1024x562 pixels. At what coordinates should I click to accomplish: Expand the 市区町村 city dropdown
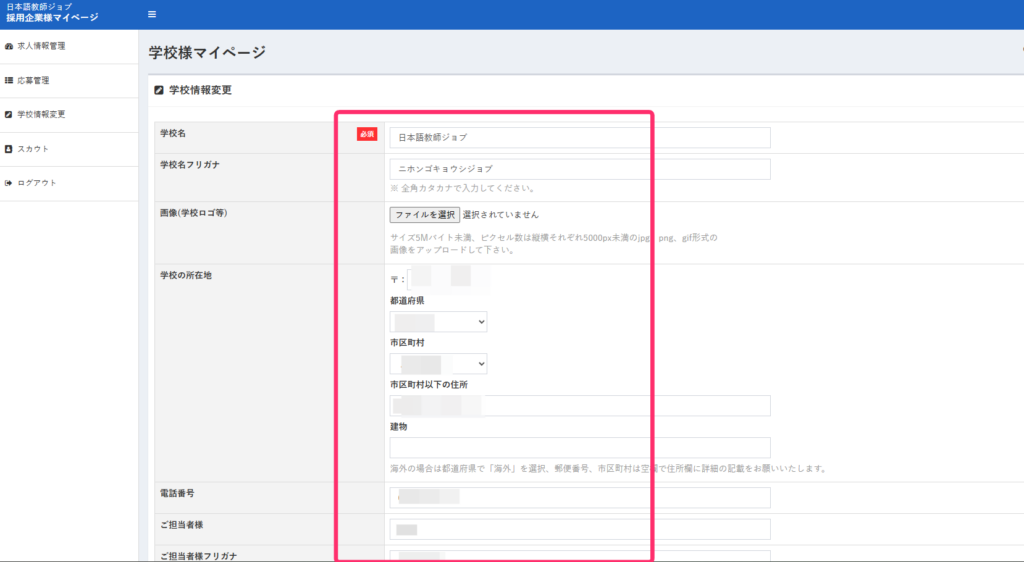pyautogui.click(x=438, y=364)
